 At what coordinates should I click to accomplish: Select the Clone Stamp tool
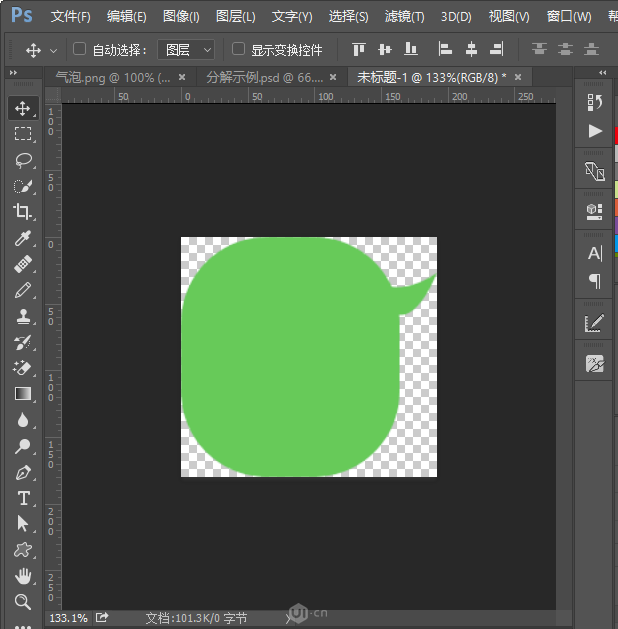[x=23, y=316]
